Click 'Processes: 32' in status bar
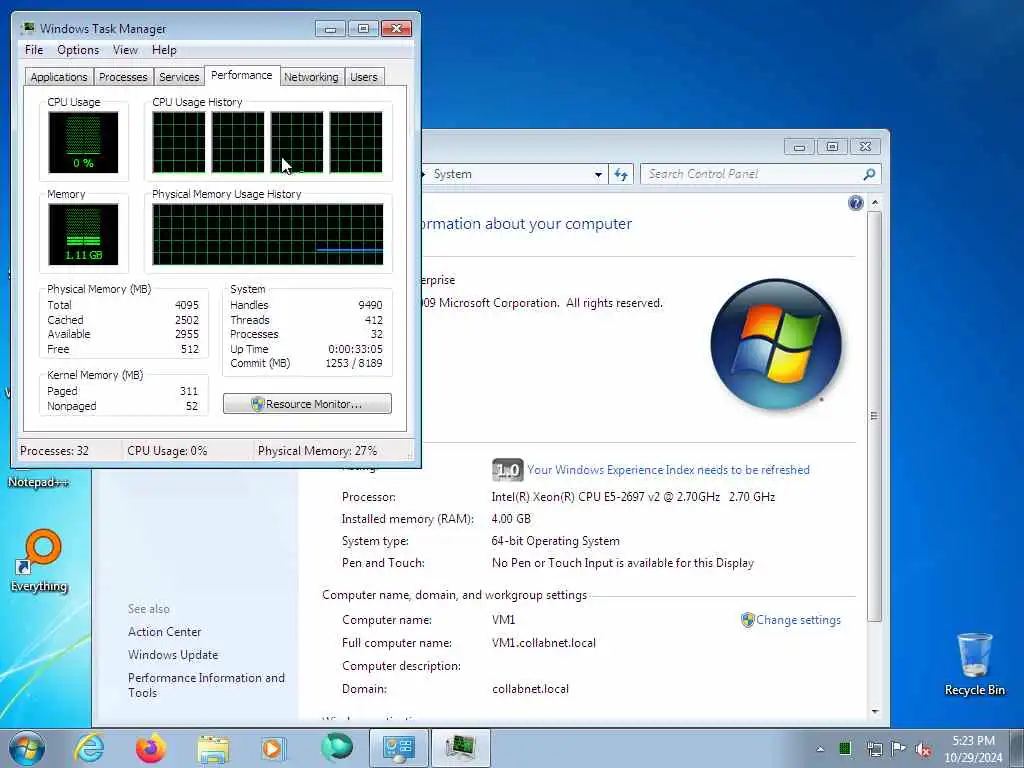1024x768 pixels. [54, 451]
